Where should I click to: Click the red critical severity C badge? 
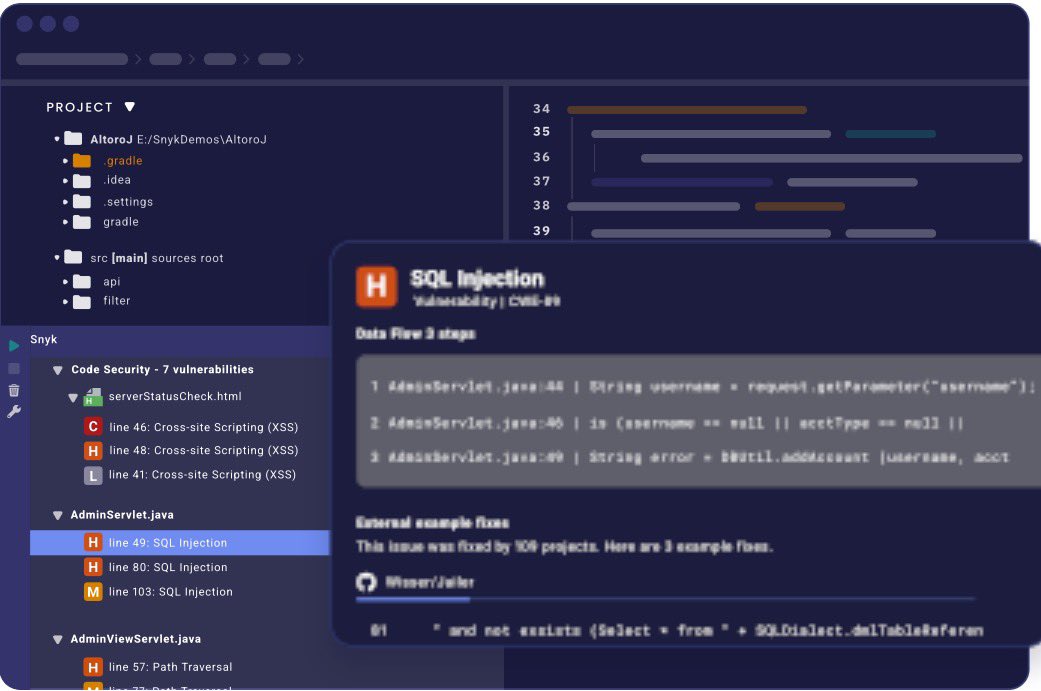tap(93, 427)
